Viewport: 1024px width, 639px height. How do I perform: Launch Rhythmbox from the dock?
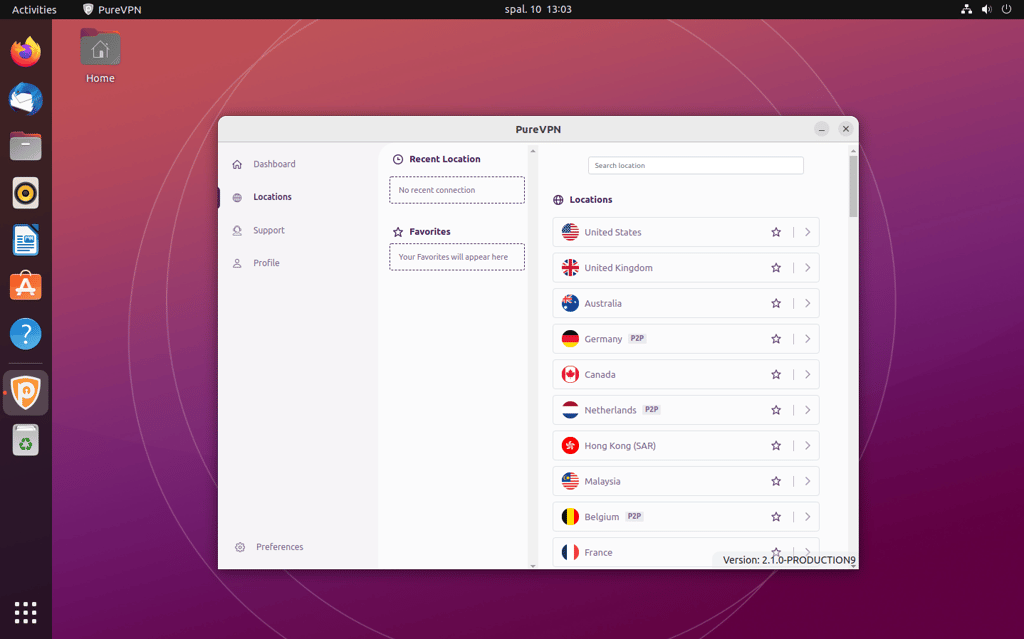coord(25,193)
